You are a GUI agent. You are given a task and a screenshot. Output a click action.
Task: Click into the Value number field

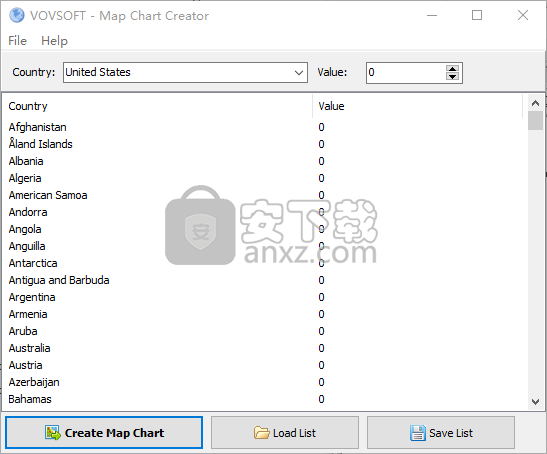(x=406, y=73)
